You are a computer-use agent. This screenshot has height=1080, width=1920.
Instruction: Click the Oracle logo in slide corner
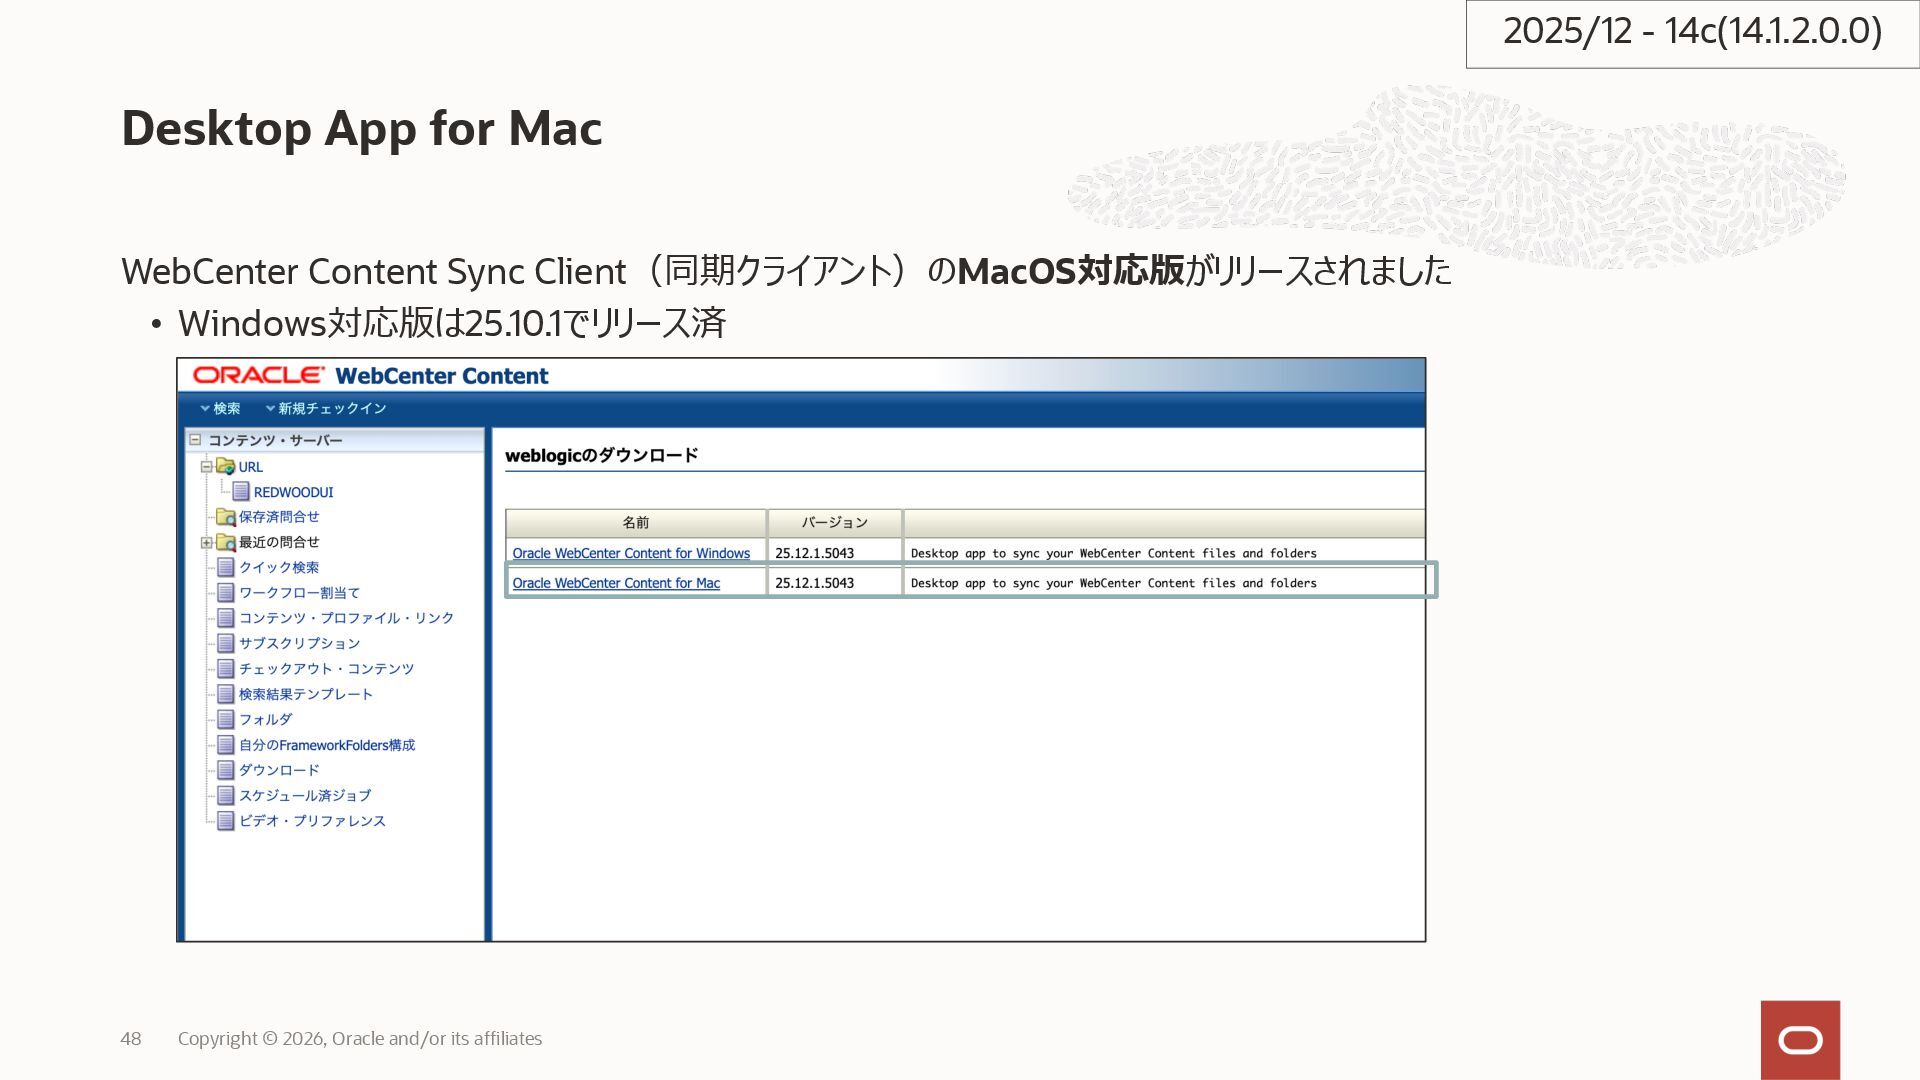(x=1800, y=1040)
